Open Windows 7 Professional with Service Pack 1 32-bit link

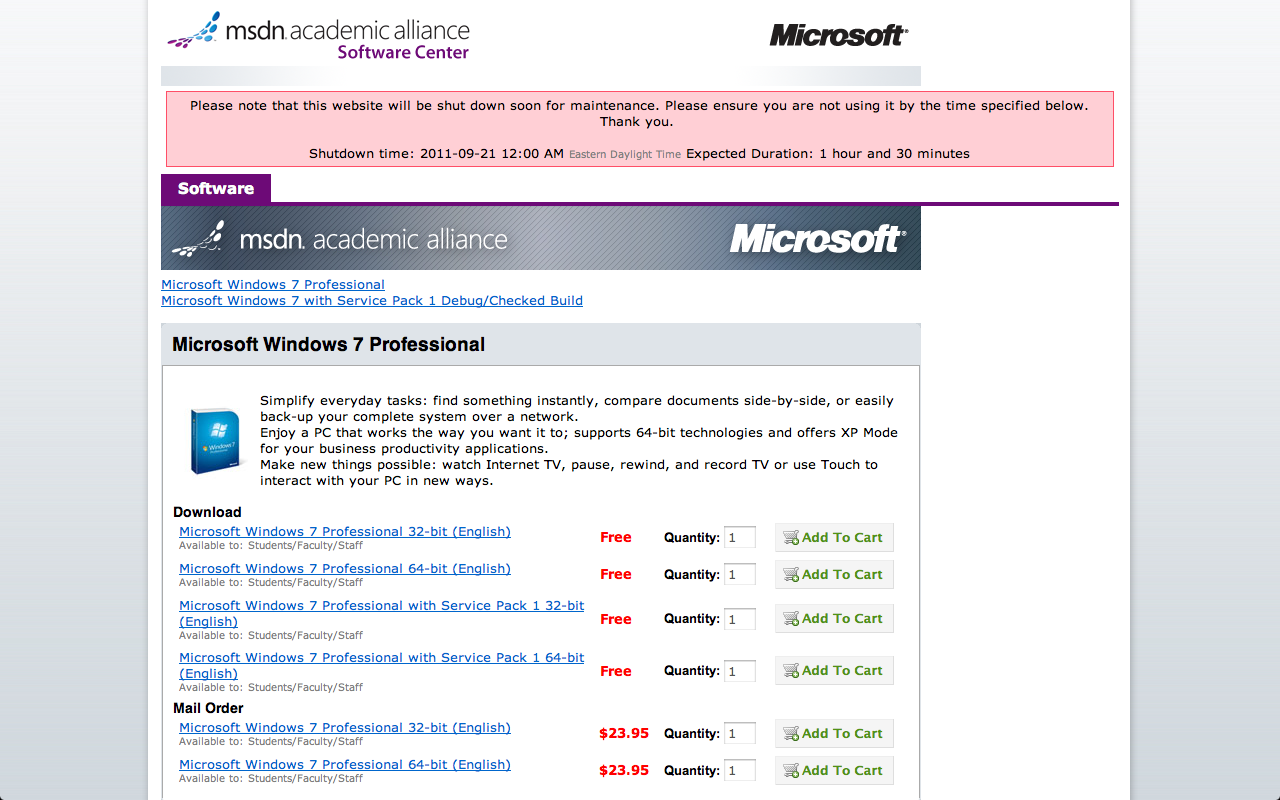click(x=381, y=614)
